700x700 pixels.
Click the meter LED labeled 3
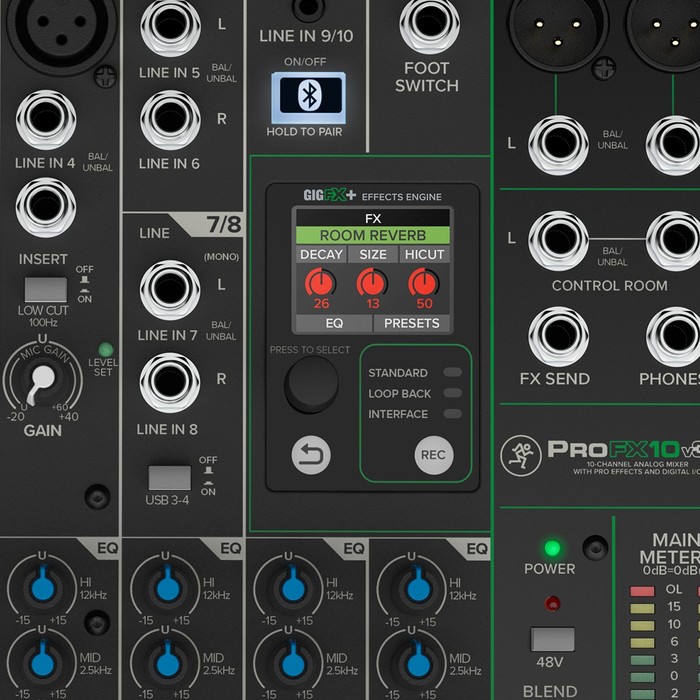coord(642,660)
